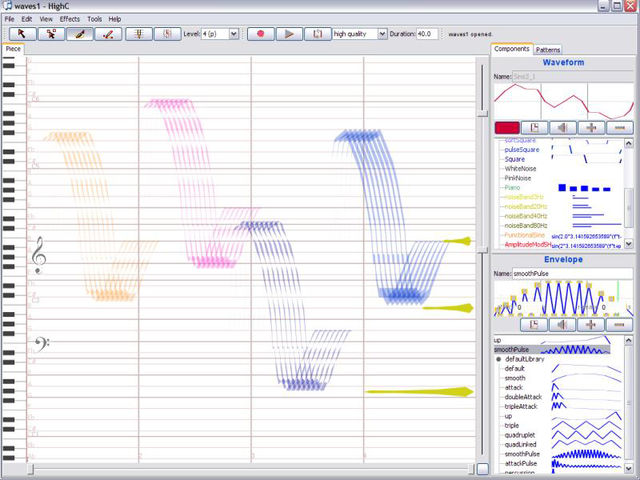Click the waveform list scroll-down arrow
Viewport: 640px width, 480px height.
point(629,244)
